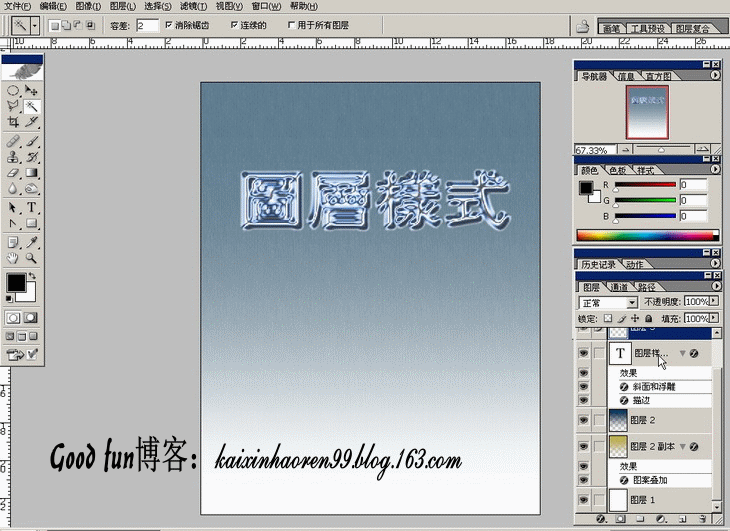Image resolution: width=730 pixels, height=531 pixels.
Task: Toggle visibility of 图案叠加 effect
Action: [x=583, y=480]
